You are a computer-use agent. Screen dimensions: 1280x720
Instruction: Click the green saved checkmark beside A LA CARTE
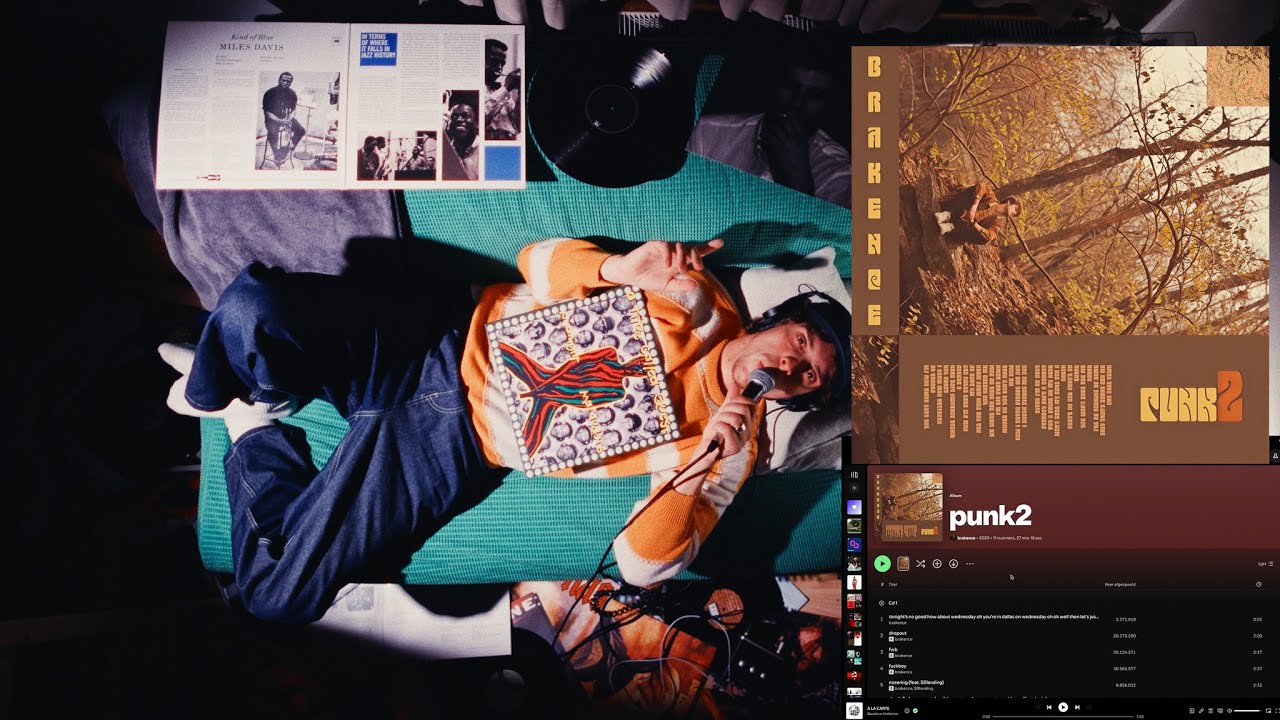pos(915,711)
